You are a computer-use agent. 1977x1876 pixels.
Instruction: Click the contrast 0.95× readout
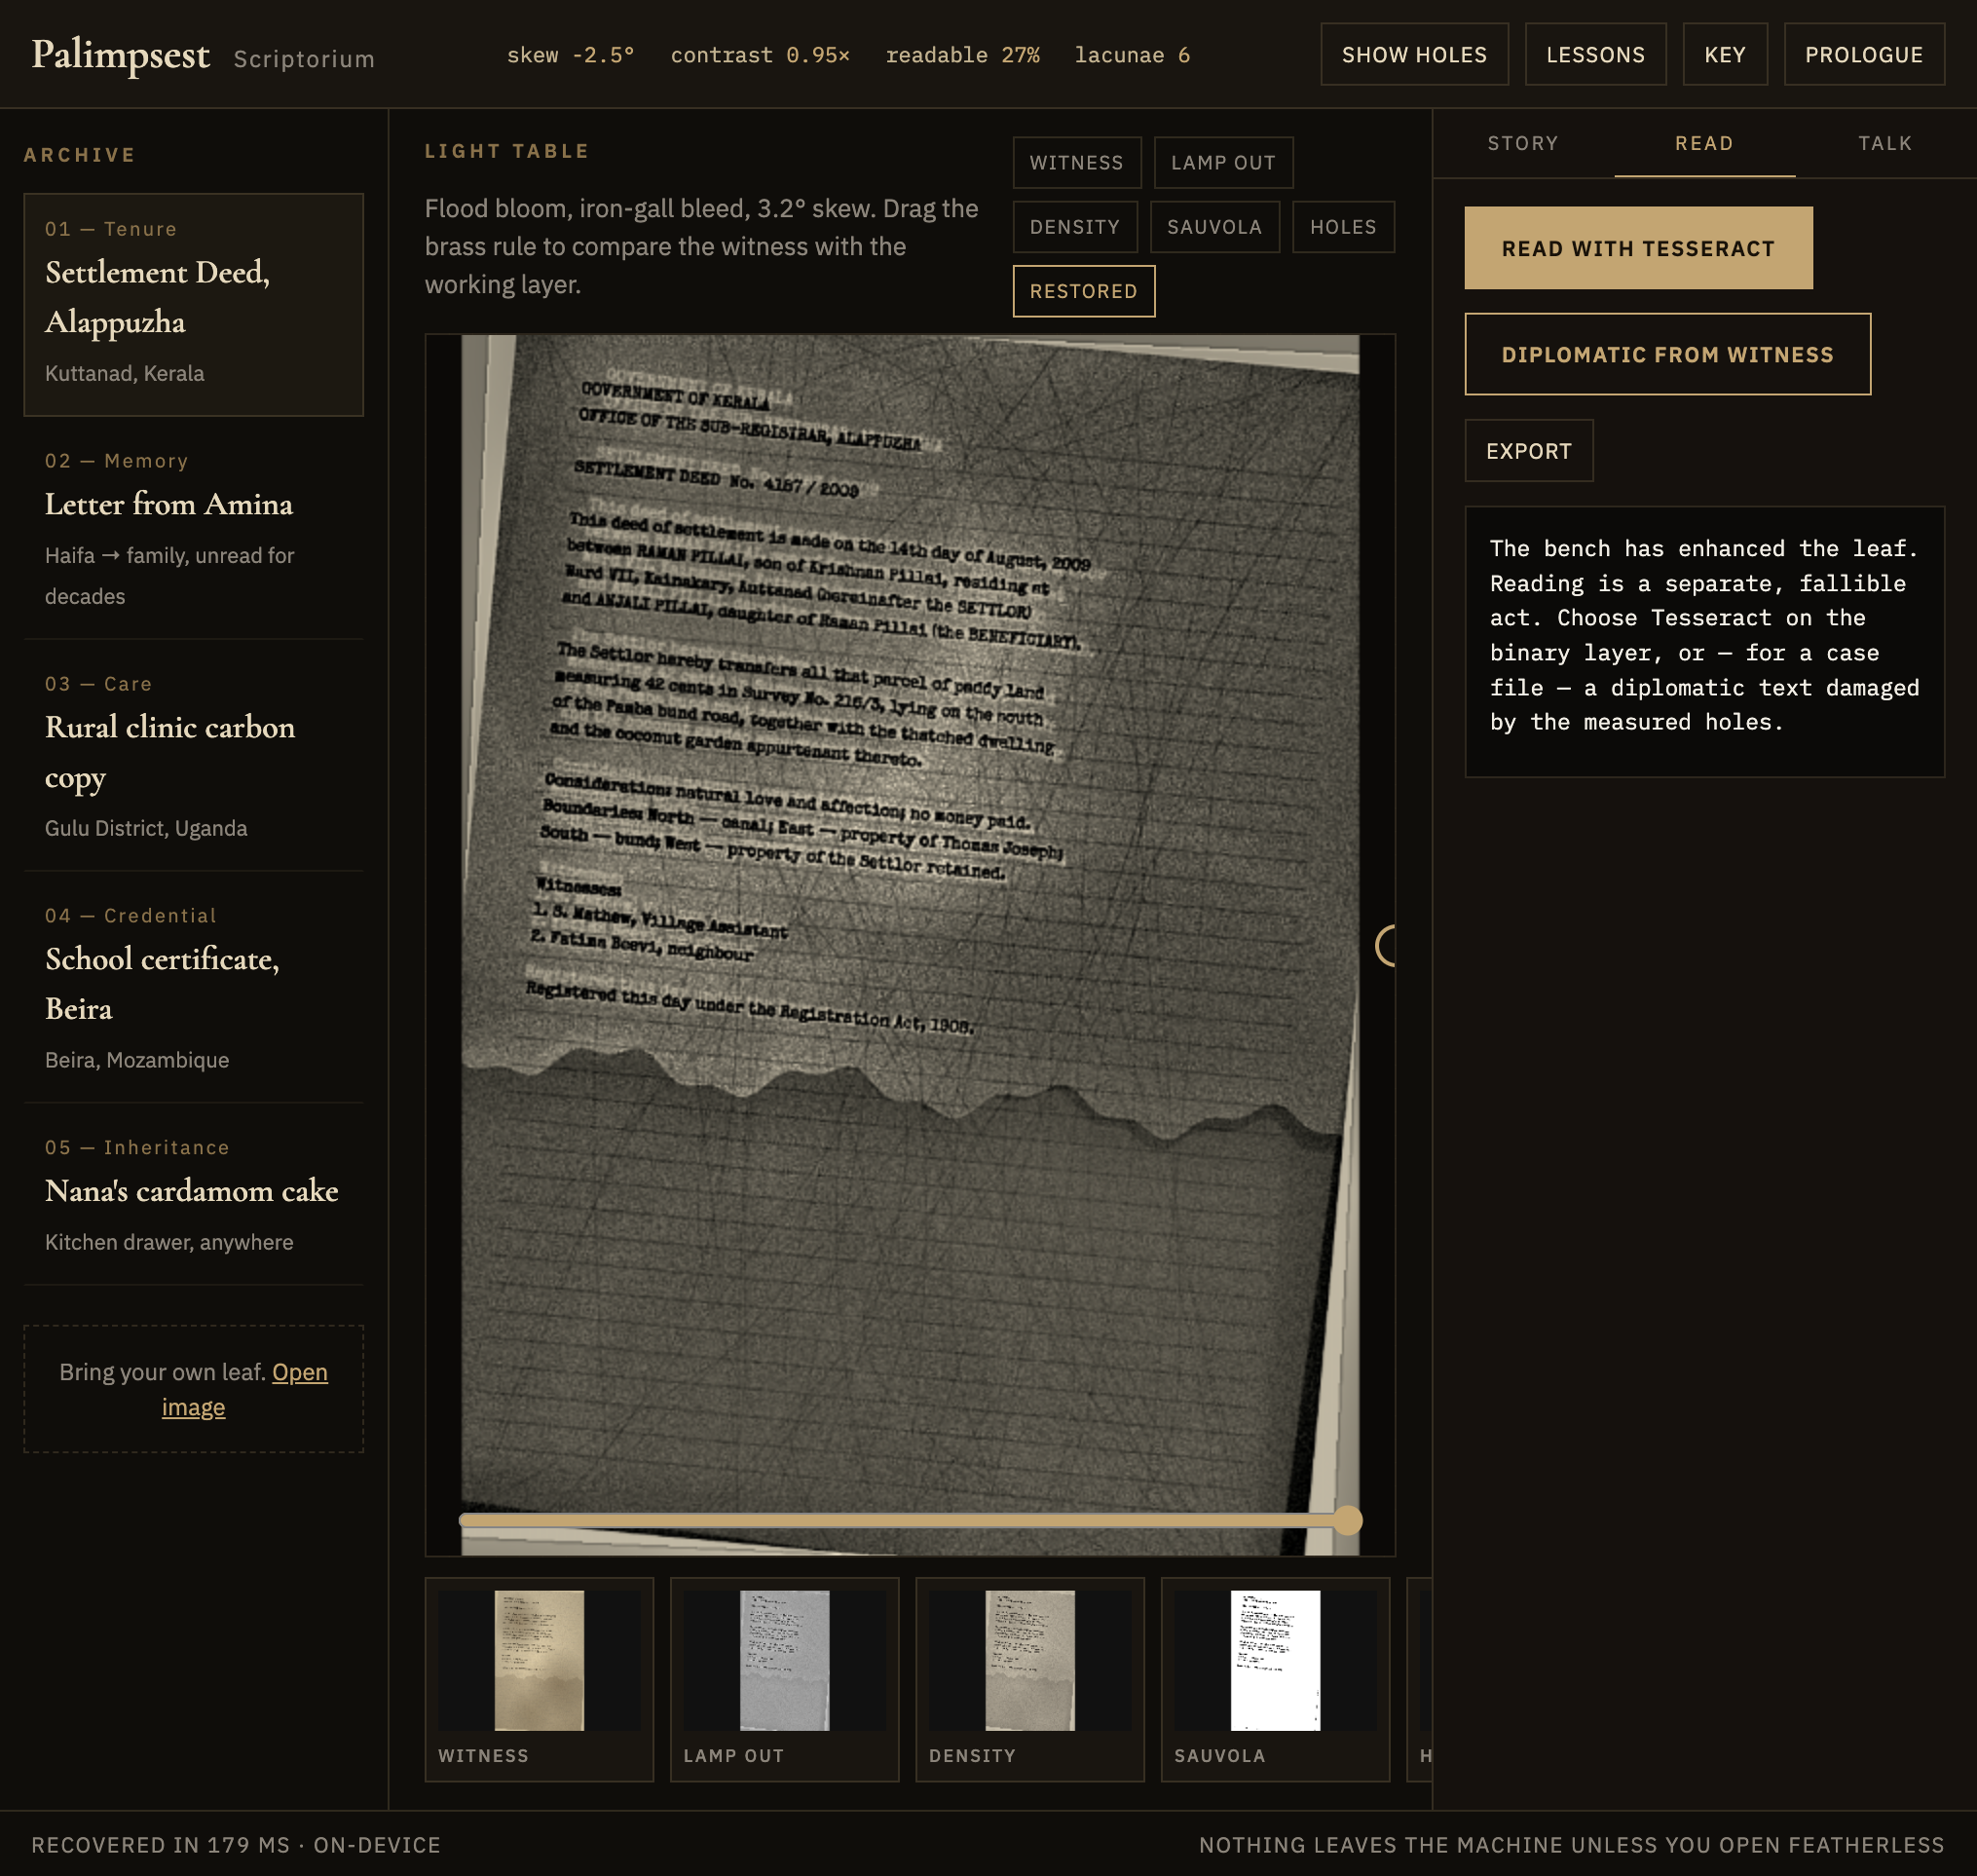click(760, 55)
